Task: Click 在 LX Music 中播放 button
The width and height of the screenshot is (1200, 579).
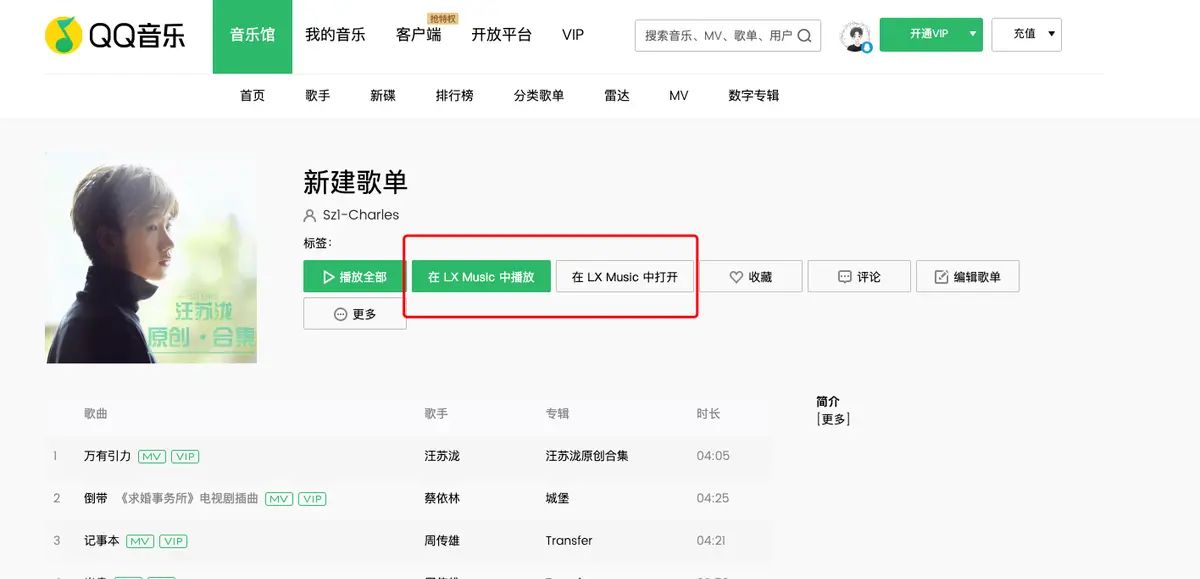Action: (x=481, y=277)
